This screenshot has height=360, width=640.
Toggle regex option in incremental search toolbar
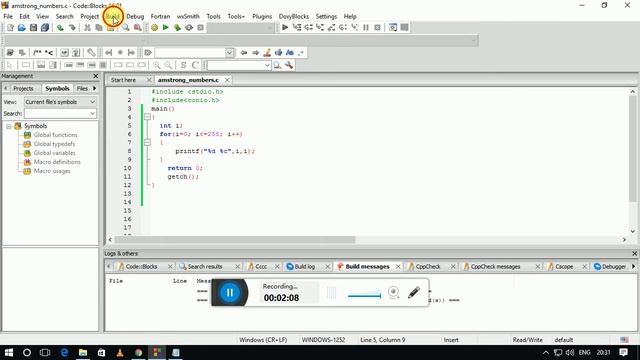(x=301, y=53)
